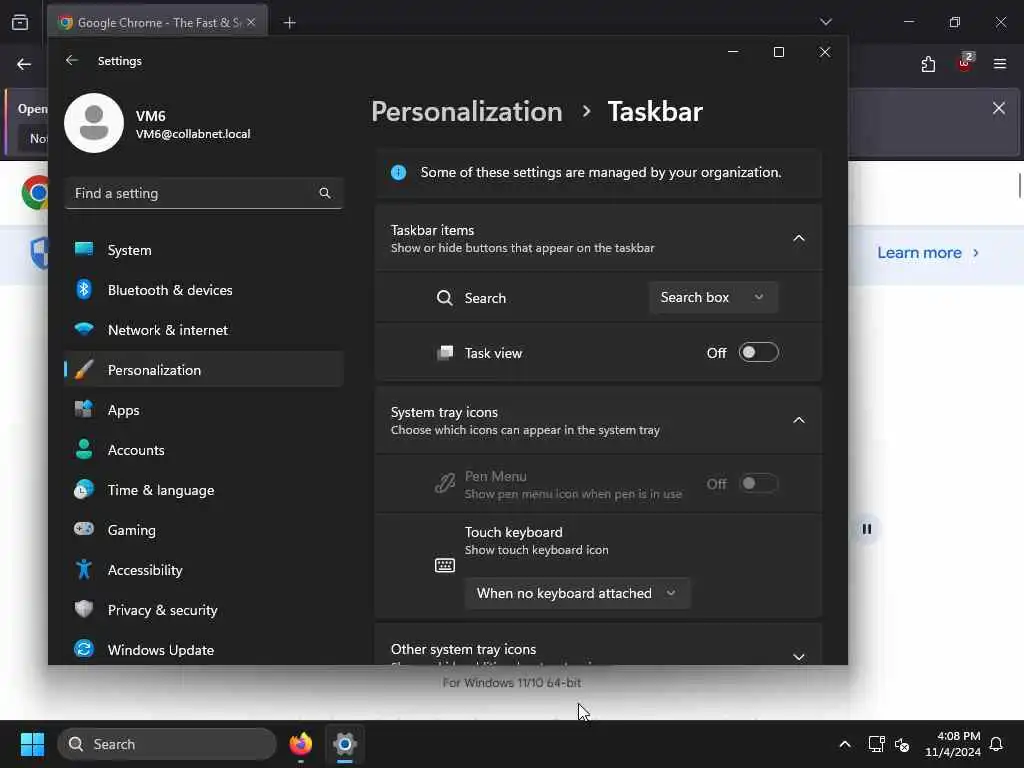Click the Task view icon in settings row
1024x768 pixels.
point(445,353)
